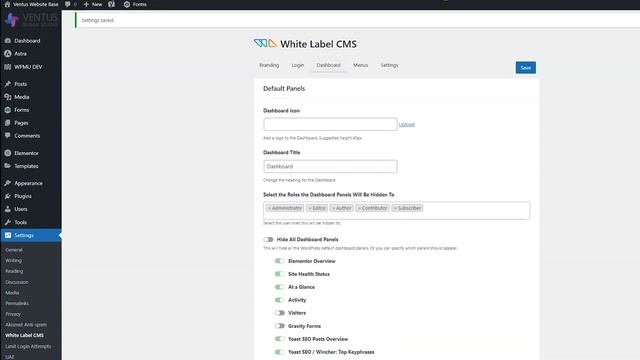Image resolution: width=640 pixels, height=360 pixels.
Task: Open Limit Login Attempts submenu link
Action: (28, 346)
